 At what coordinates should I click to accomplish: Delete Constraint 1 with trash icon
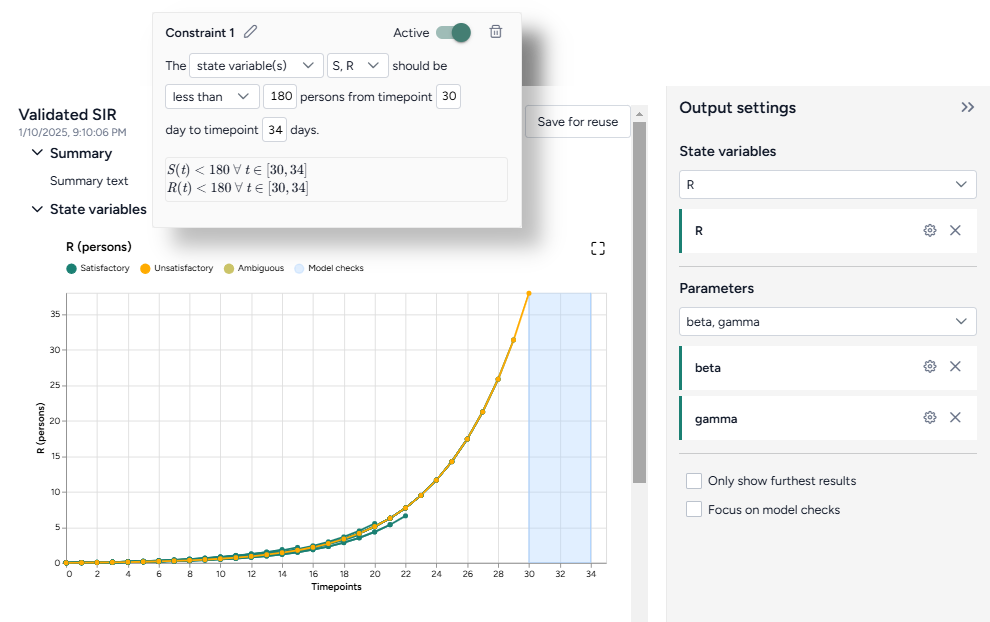click(x=495, y=32)
